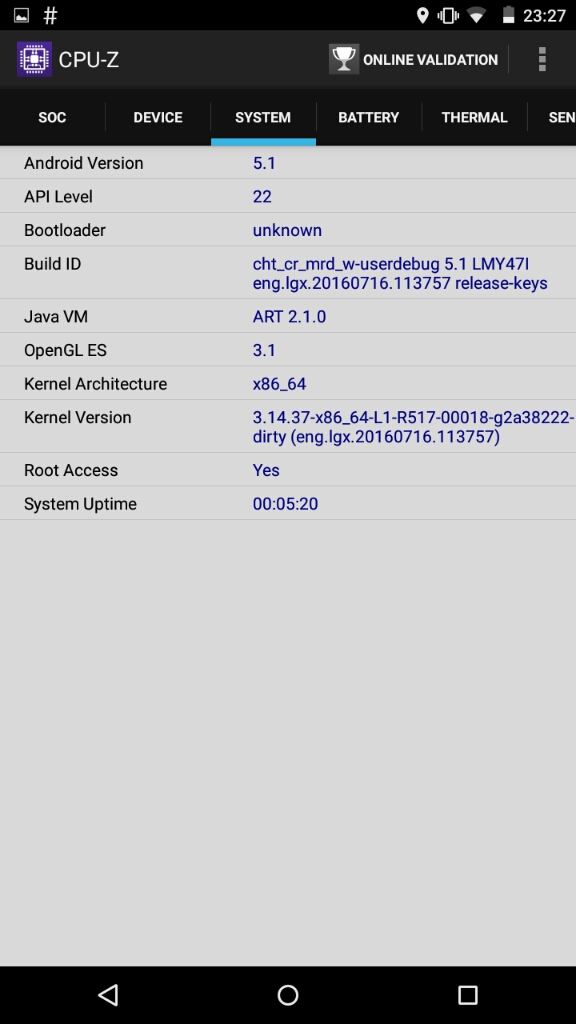Screen dimensions: 576x1024
Task: Tap the location pin status icon
Action: tap(423, 15)
